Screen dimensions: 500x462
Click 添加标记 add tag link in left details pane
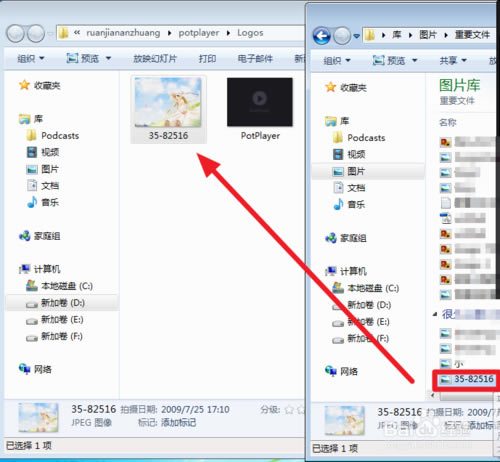point(178,423)
